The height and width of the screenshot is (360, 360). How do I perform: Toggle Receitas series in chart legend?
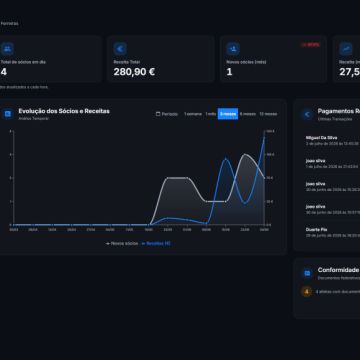(x=156, y=244)
